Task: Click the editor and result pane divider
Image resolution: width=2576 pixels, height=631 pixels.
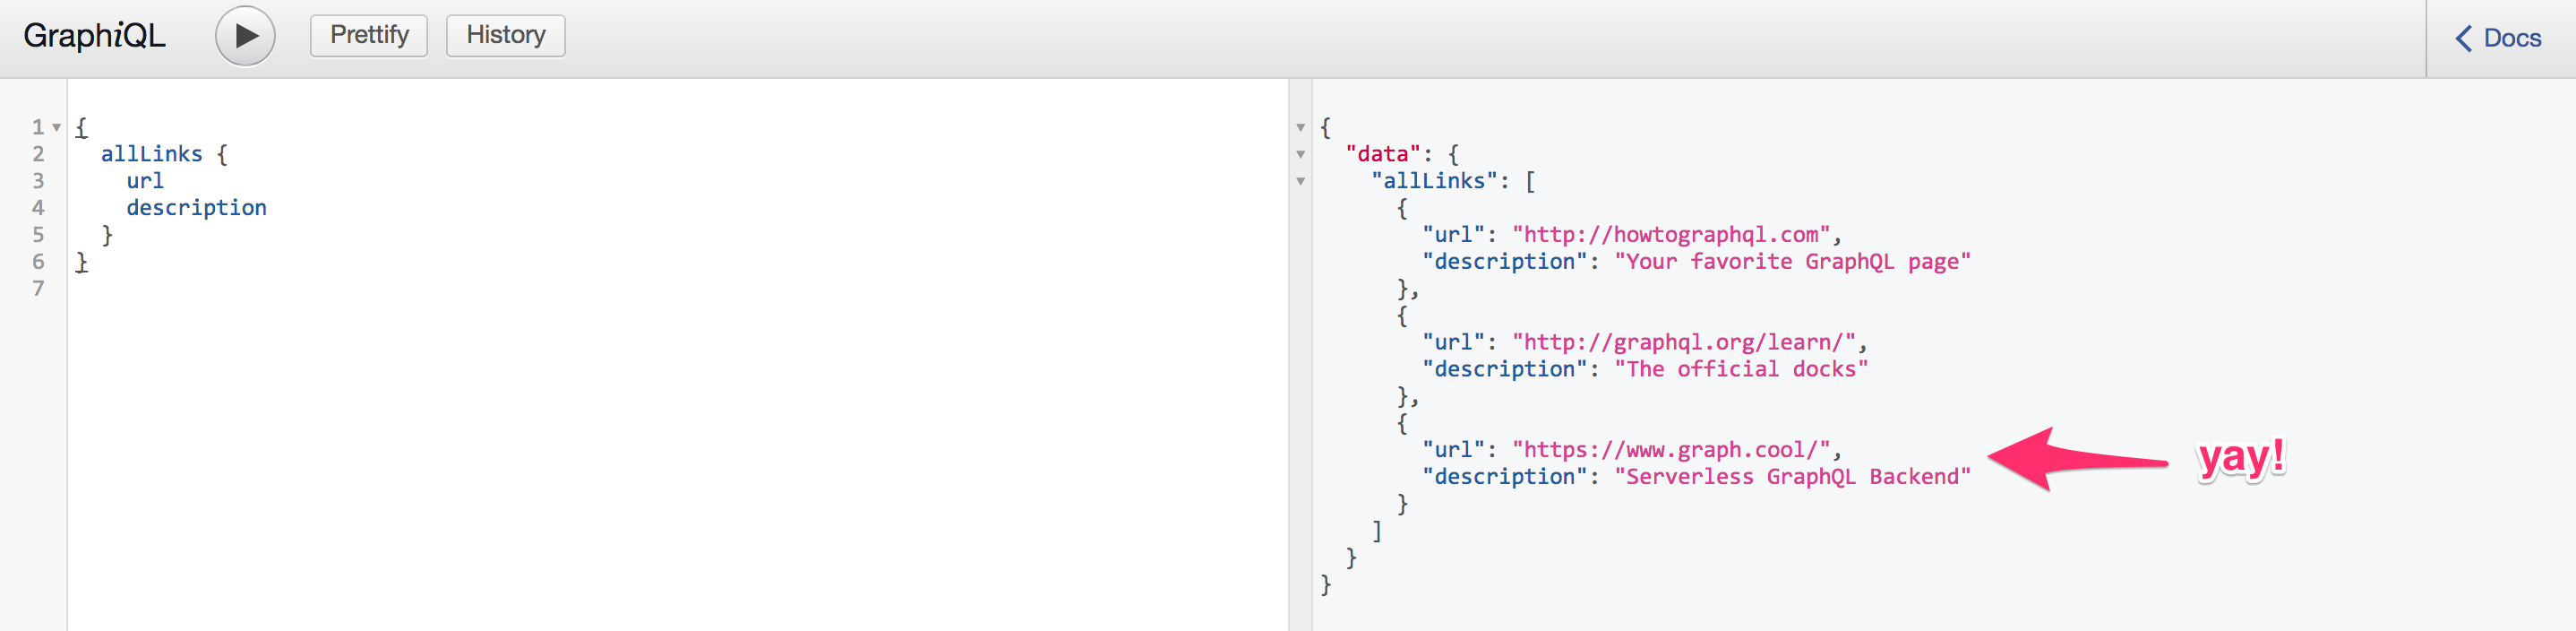Action: tap(1300, 400)
